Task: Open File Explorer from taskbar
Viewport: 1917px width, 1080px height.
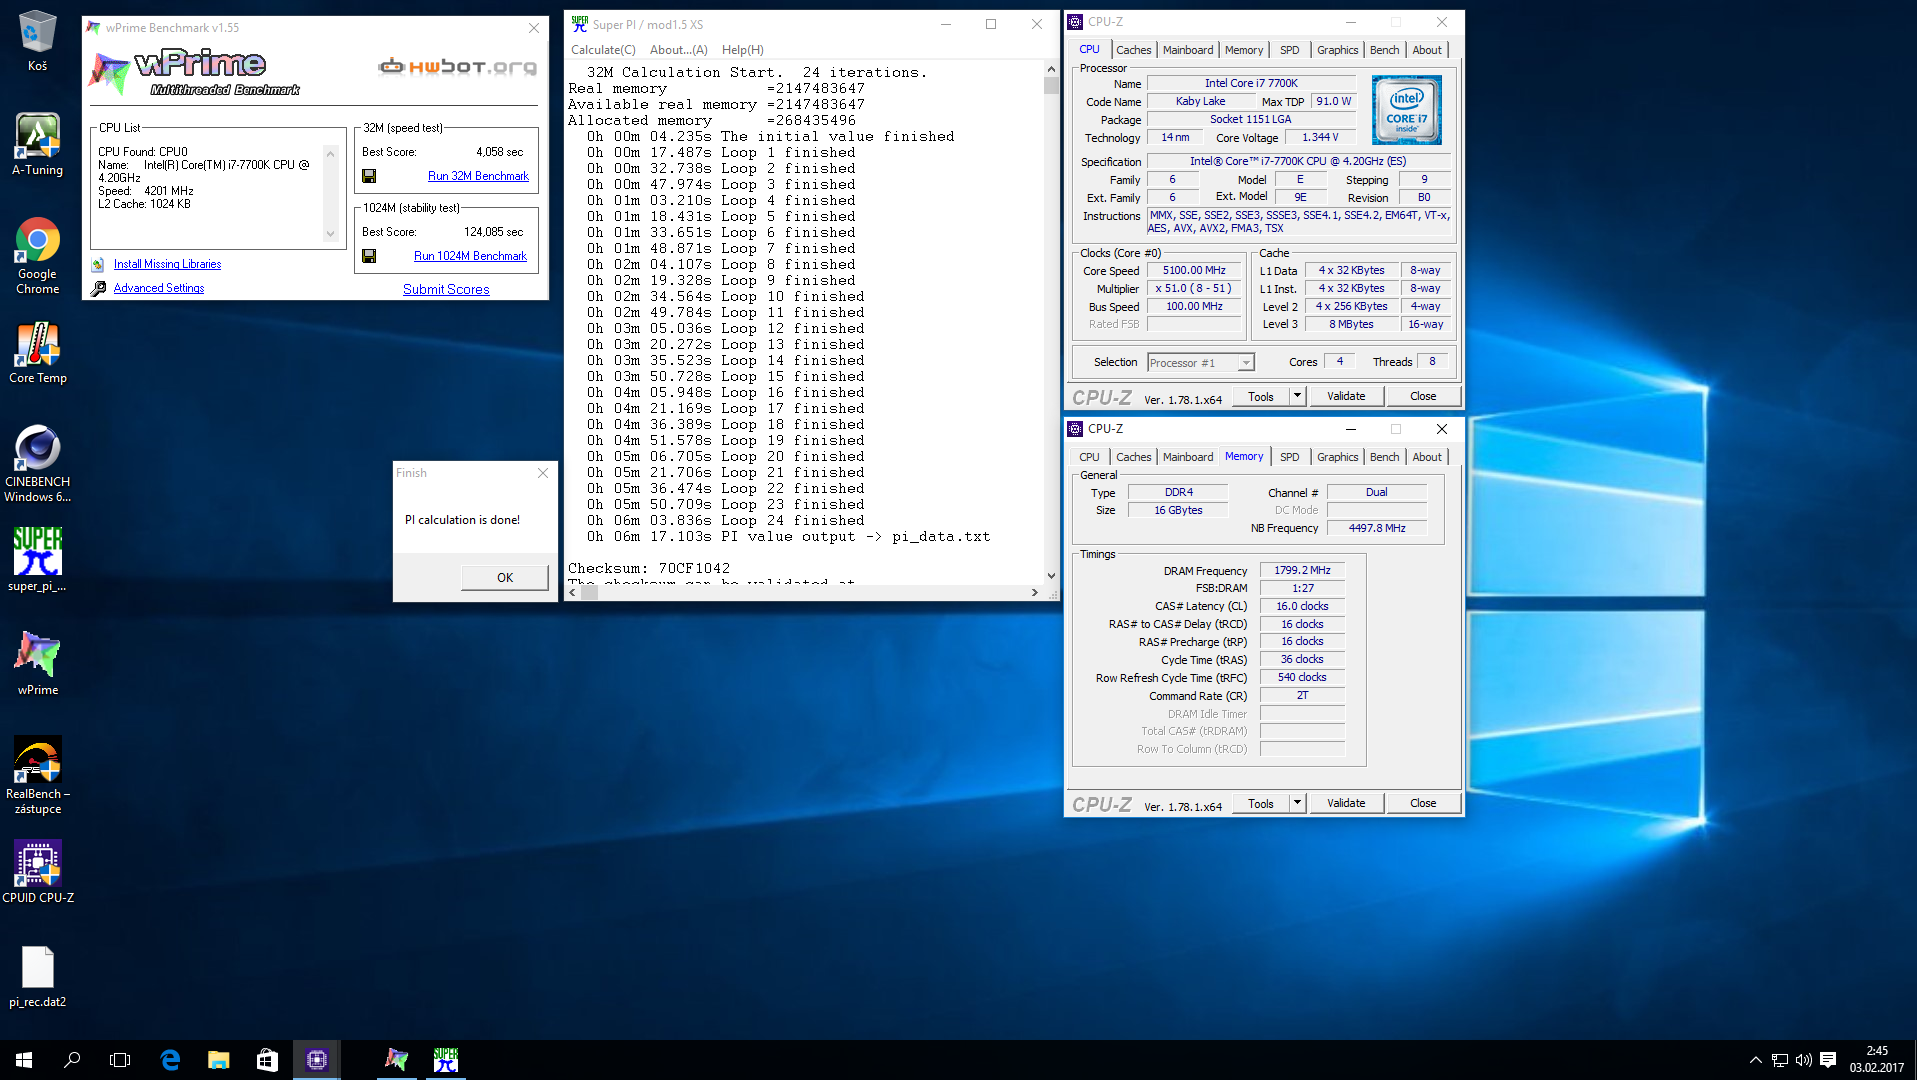Action: [x=218, y=1060]
